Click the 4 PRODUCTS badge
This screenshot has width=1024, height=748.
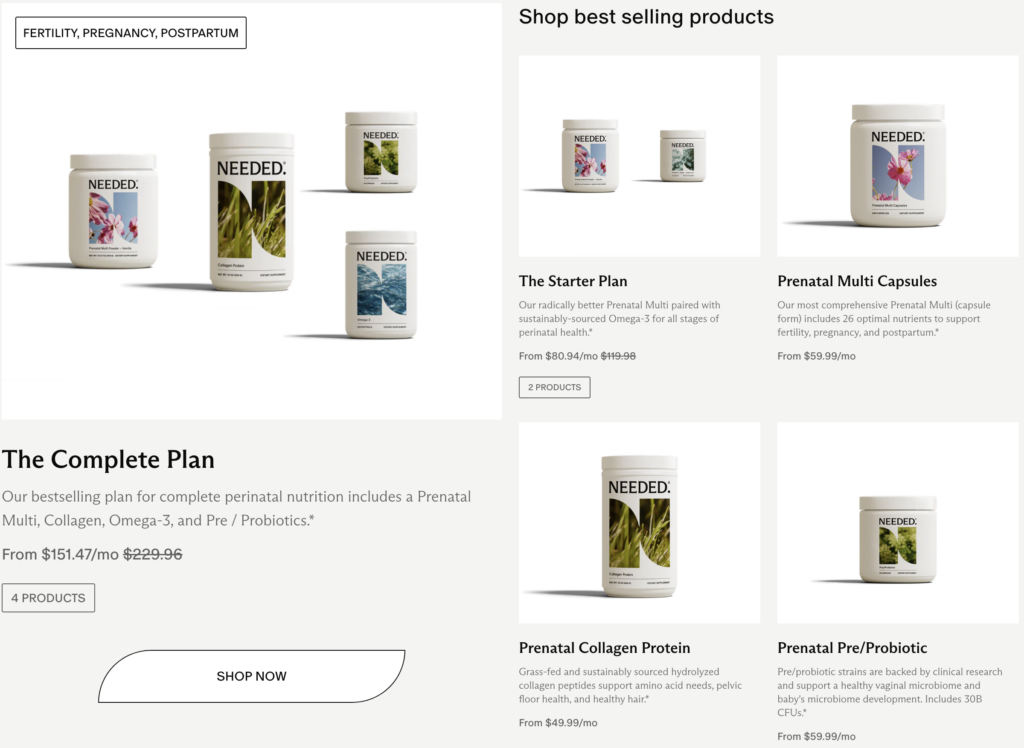[48, 598]
